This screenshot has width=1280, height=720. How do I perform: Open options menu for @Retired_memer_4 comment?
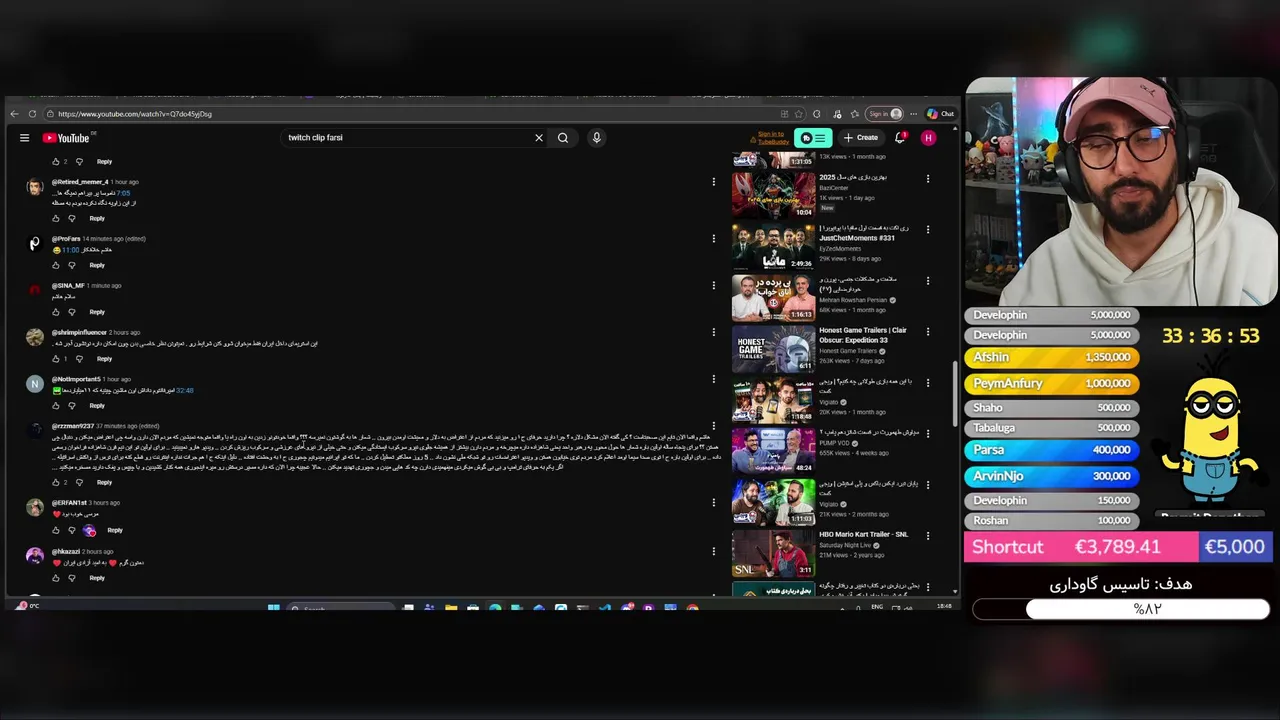(714, 182)
